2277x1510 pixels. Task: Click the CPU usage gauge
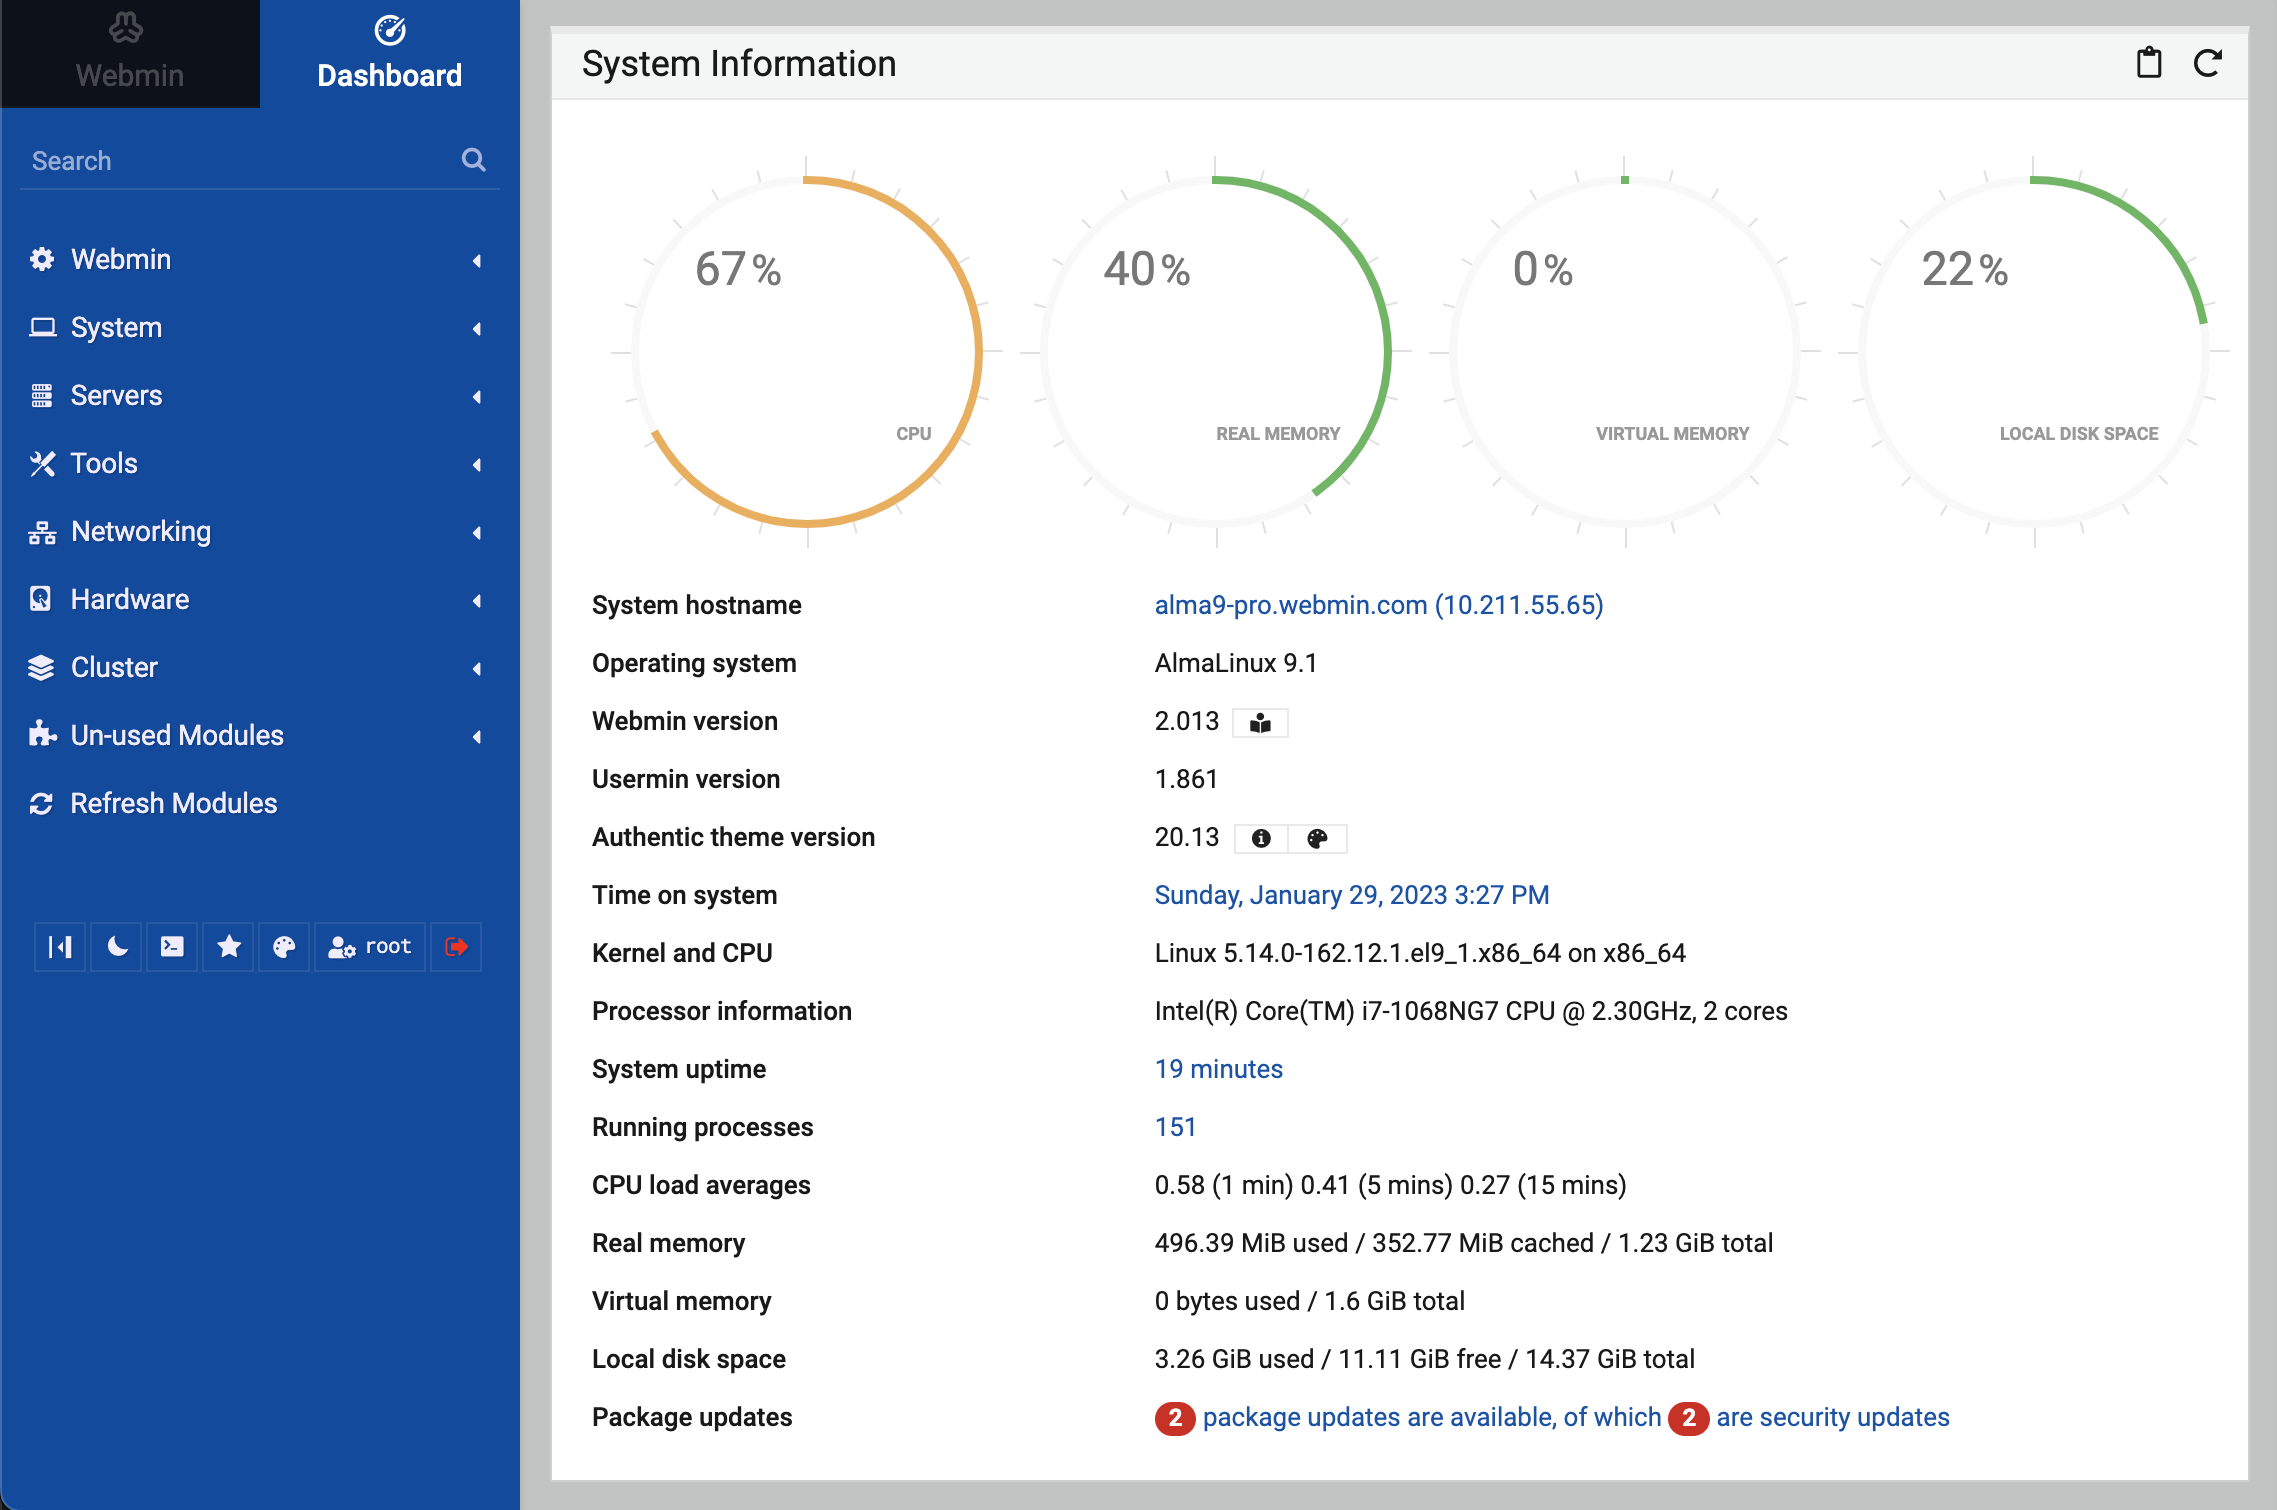tap(807, 352)
